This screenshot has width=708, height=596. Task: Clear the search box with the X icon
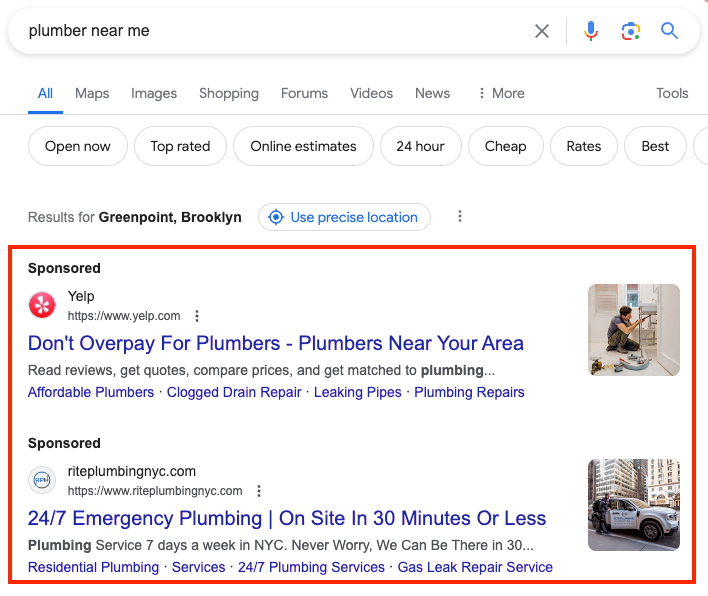point(542,31)
